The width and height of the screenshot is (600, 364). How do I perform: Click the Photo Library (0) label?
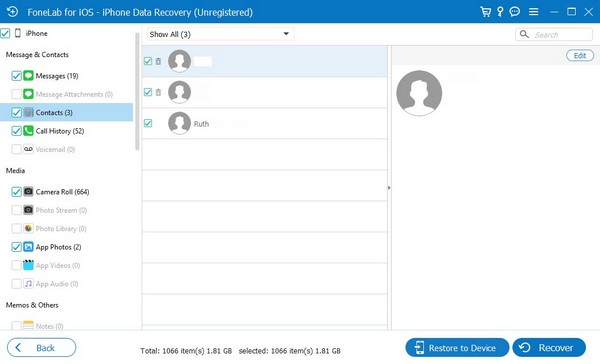61,229
